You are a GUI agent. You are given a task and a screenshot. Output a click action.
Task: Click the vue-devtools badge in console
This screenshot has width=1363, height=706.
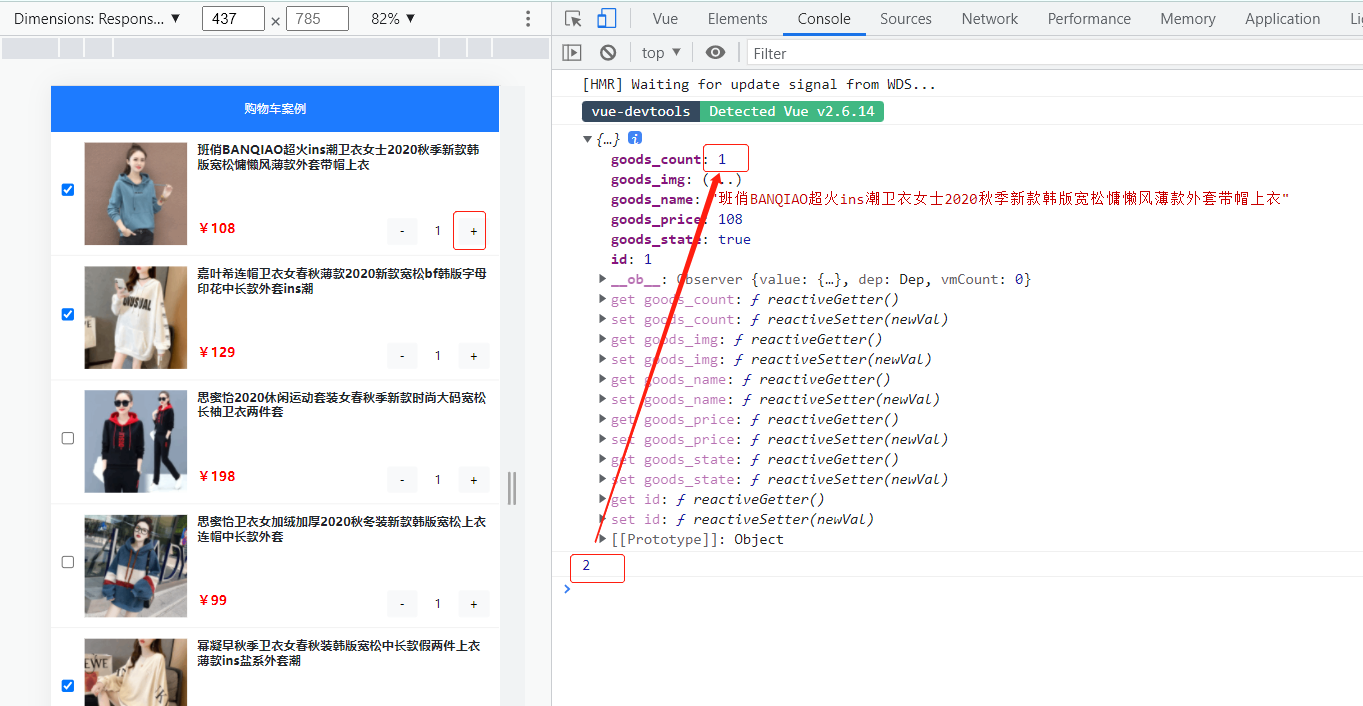pyautogui.click(x=641, y=111)
